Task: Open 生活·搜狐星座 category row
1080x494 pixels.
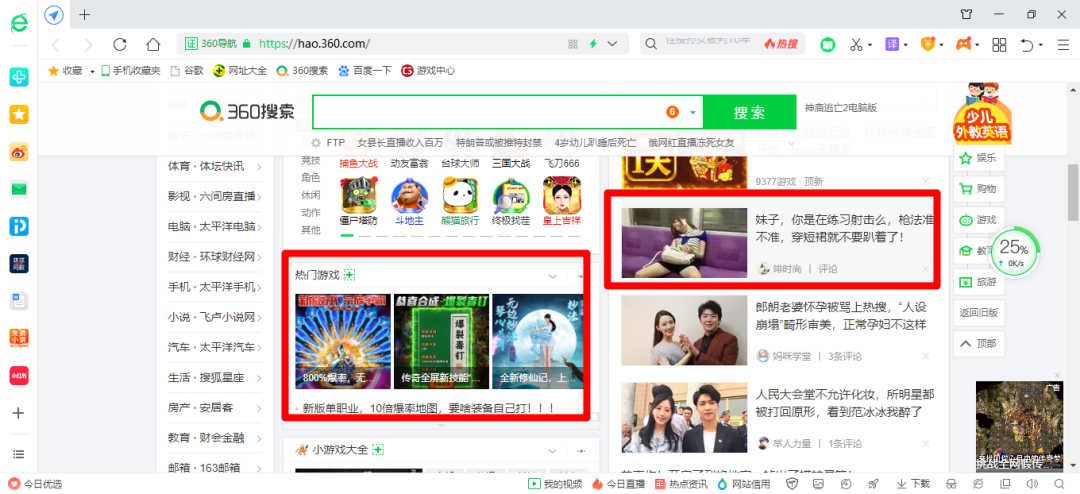Action: click(x=214, y=378)
